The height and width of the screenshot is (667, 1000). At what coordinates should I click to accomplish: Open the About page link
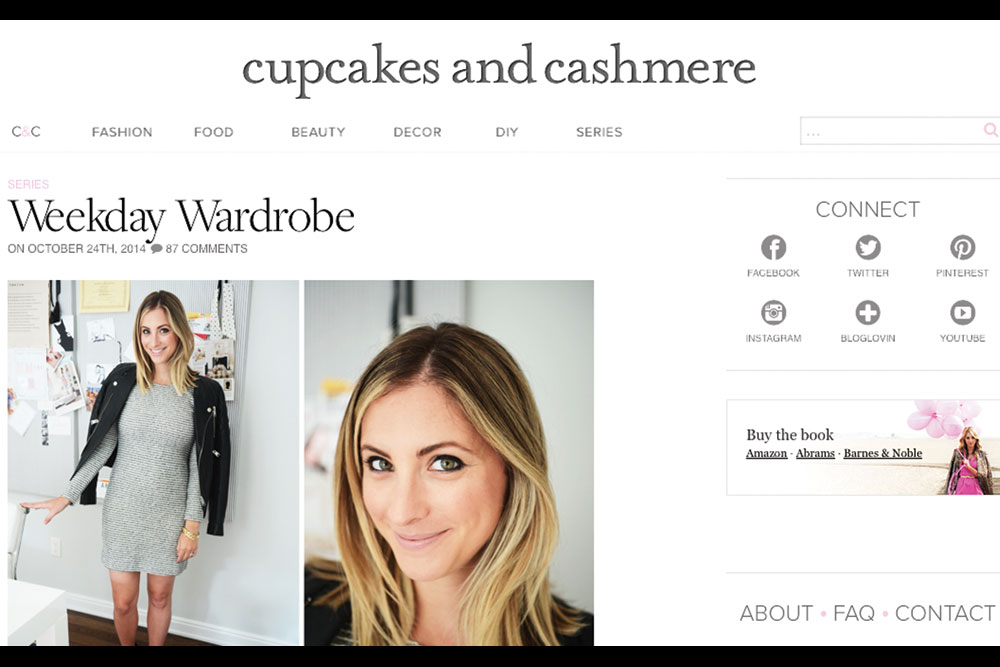776,613
